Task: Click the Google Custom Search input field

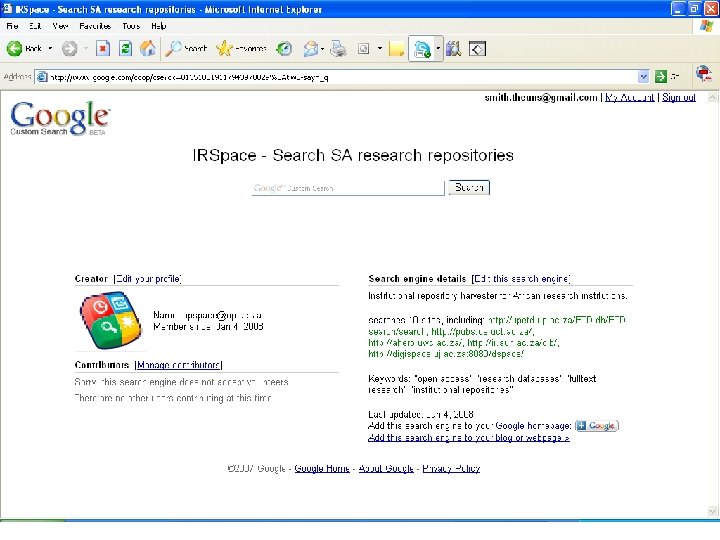Action: [x=348, y=188]
